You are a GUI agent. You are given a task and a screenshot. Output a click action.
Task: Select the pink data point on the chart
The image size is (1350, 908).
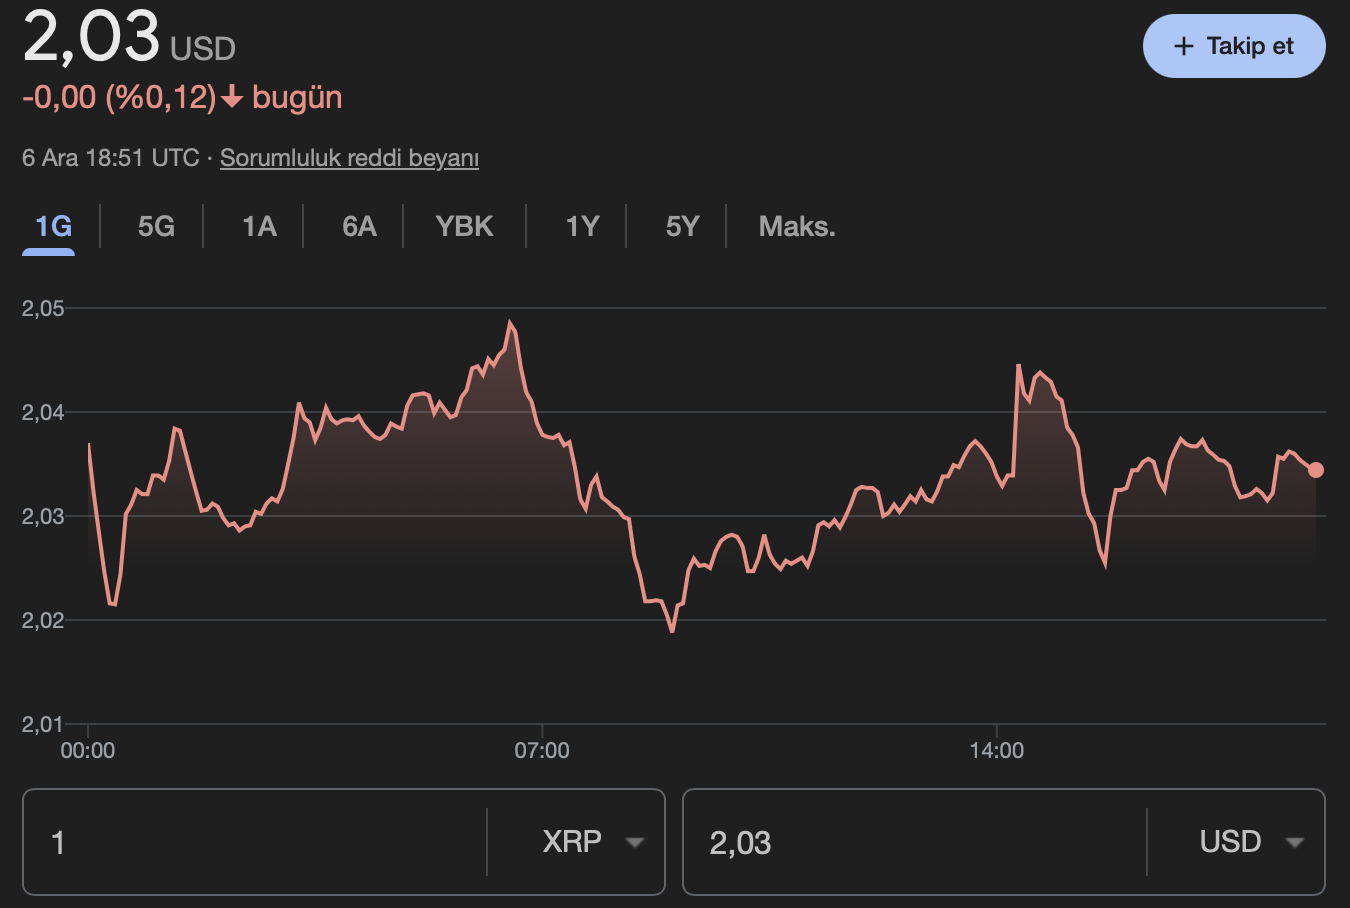pyautogui.click(x=1316, y=468)
